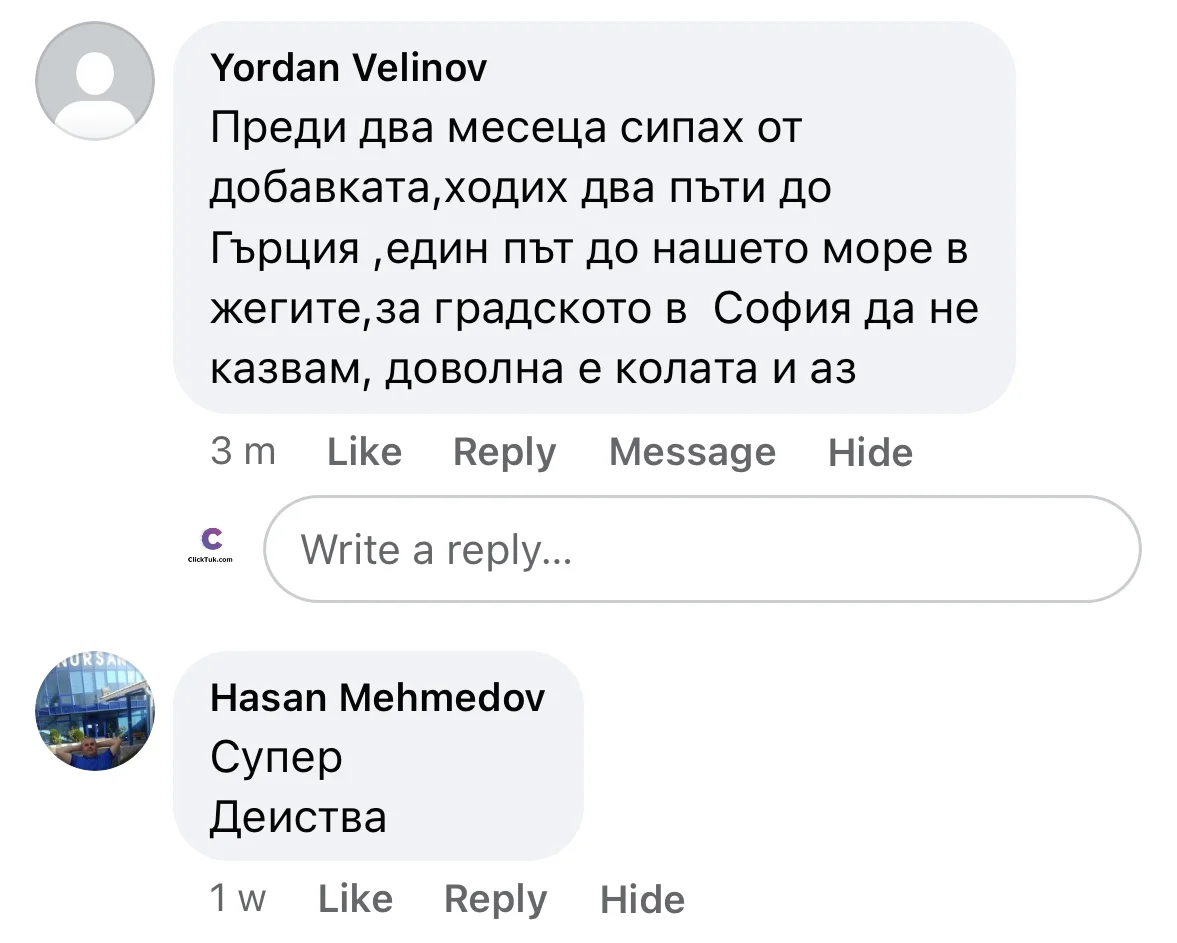Focus the 'Write a reply...' field
Viewport: 1177px width, 943px height.
[700, 549]
